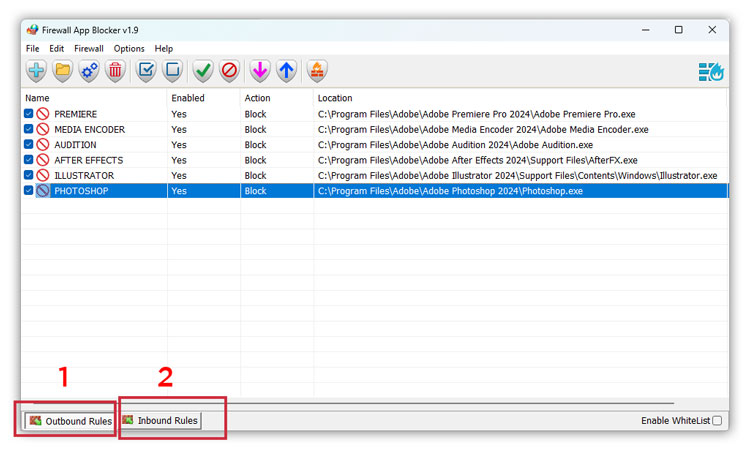Open the File menu

point(33,48)
